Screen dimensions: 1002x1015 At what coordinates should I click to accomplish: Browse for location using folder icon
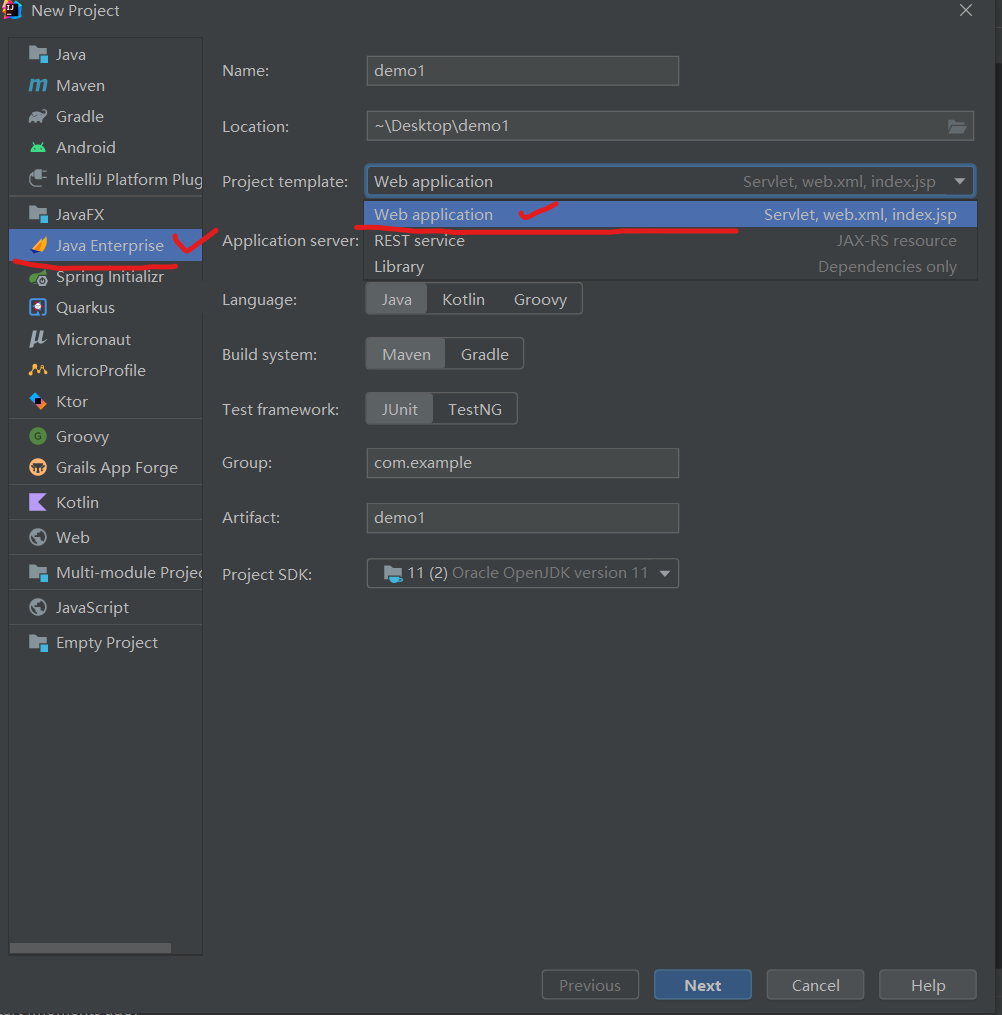[x=957, y=126]
